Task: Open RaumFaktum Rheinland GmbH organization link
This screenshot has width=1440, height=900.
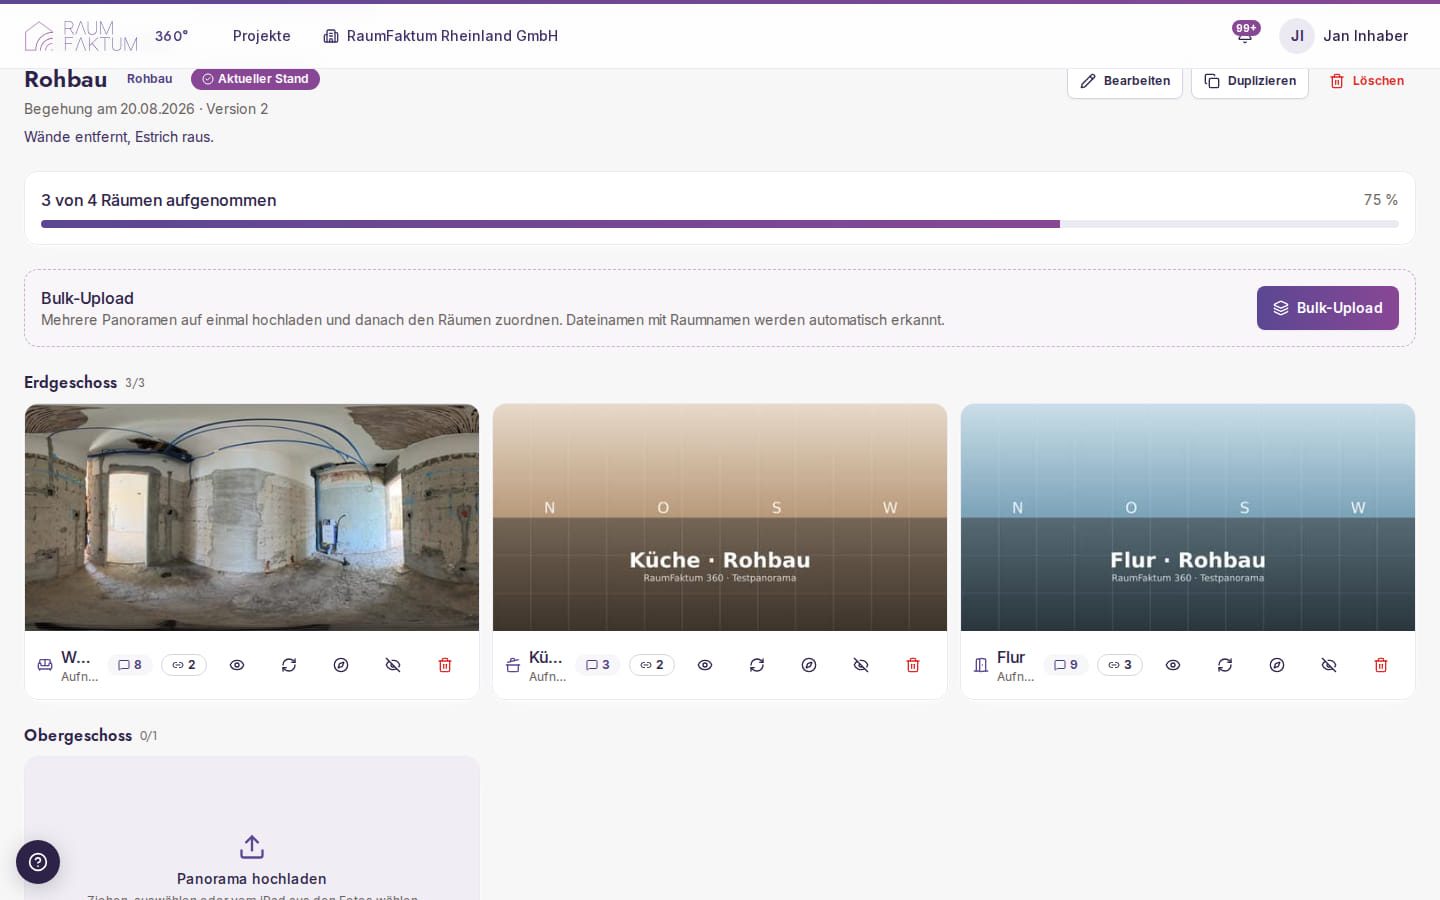Action: click(x=441, y=36)
